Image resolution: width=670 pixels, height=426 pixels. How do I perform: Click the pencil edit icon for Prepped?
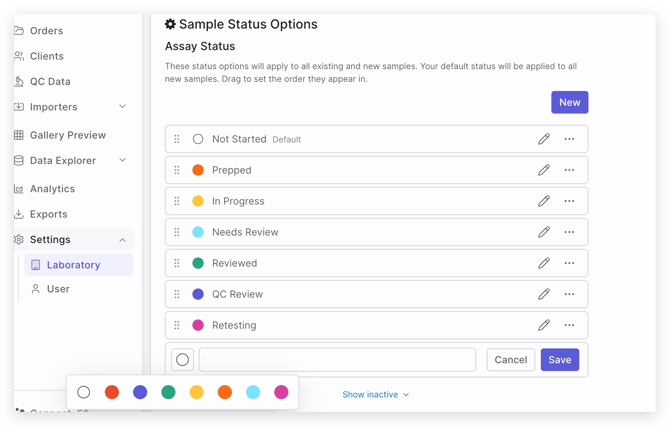click(544, 170)
